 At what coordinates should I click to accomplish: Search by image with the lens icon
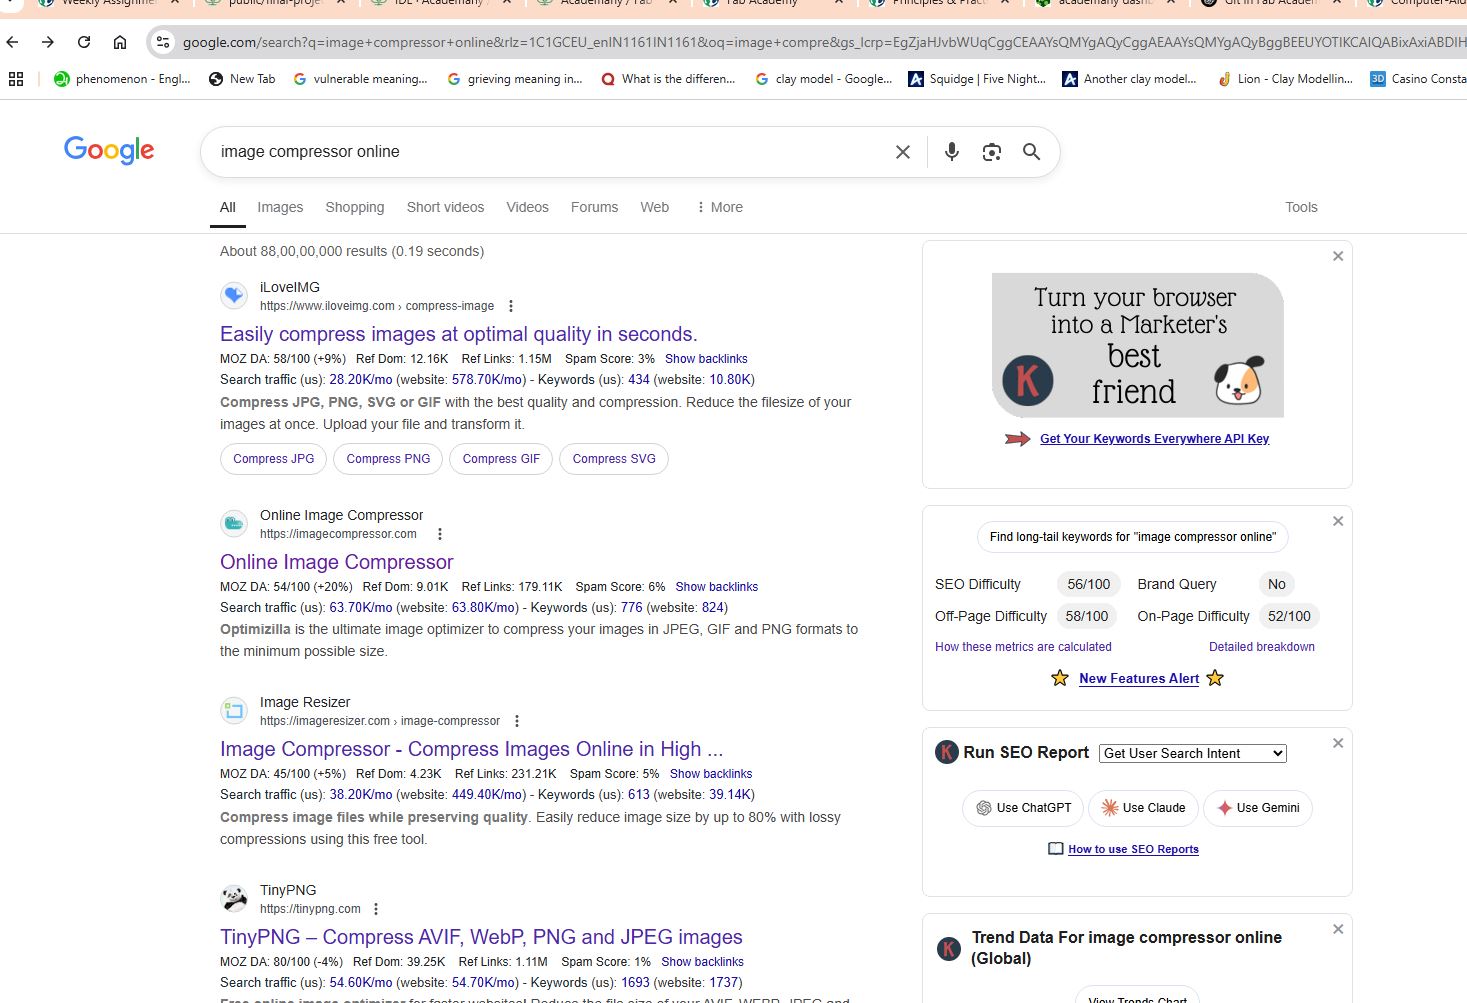click(992, 152)
